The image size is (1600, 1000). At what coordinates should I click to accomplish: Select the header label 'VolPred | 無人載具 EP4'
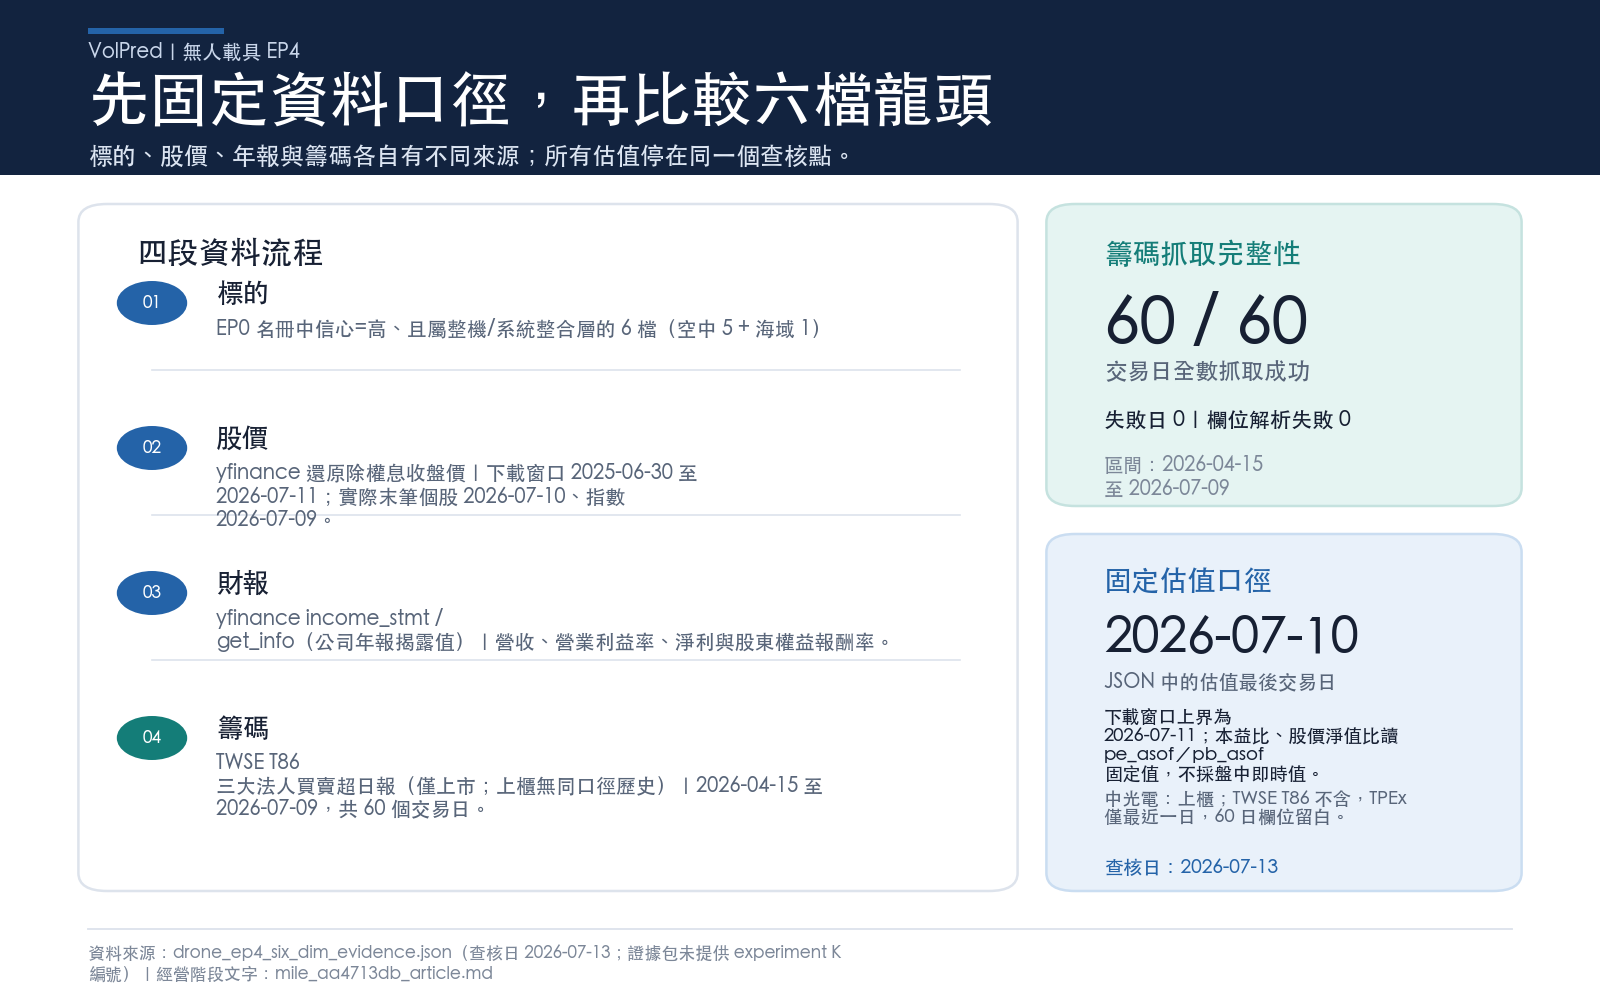click(194, 51)
